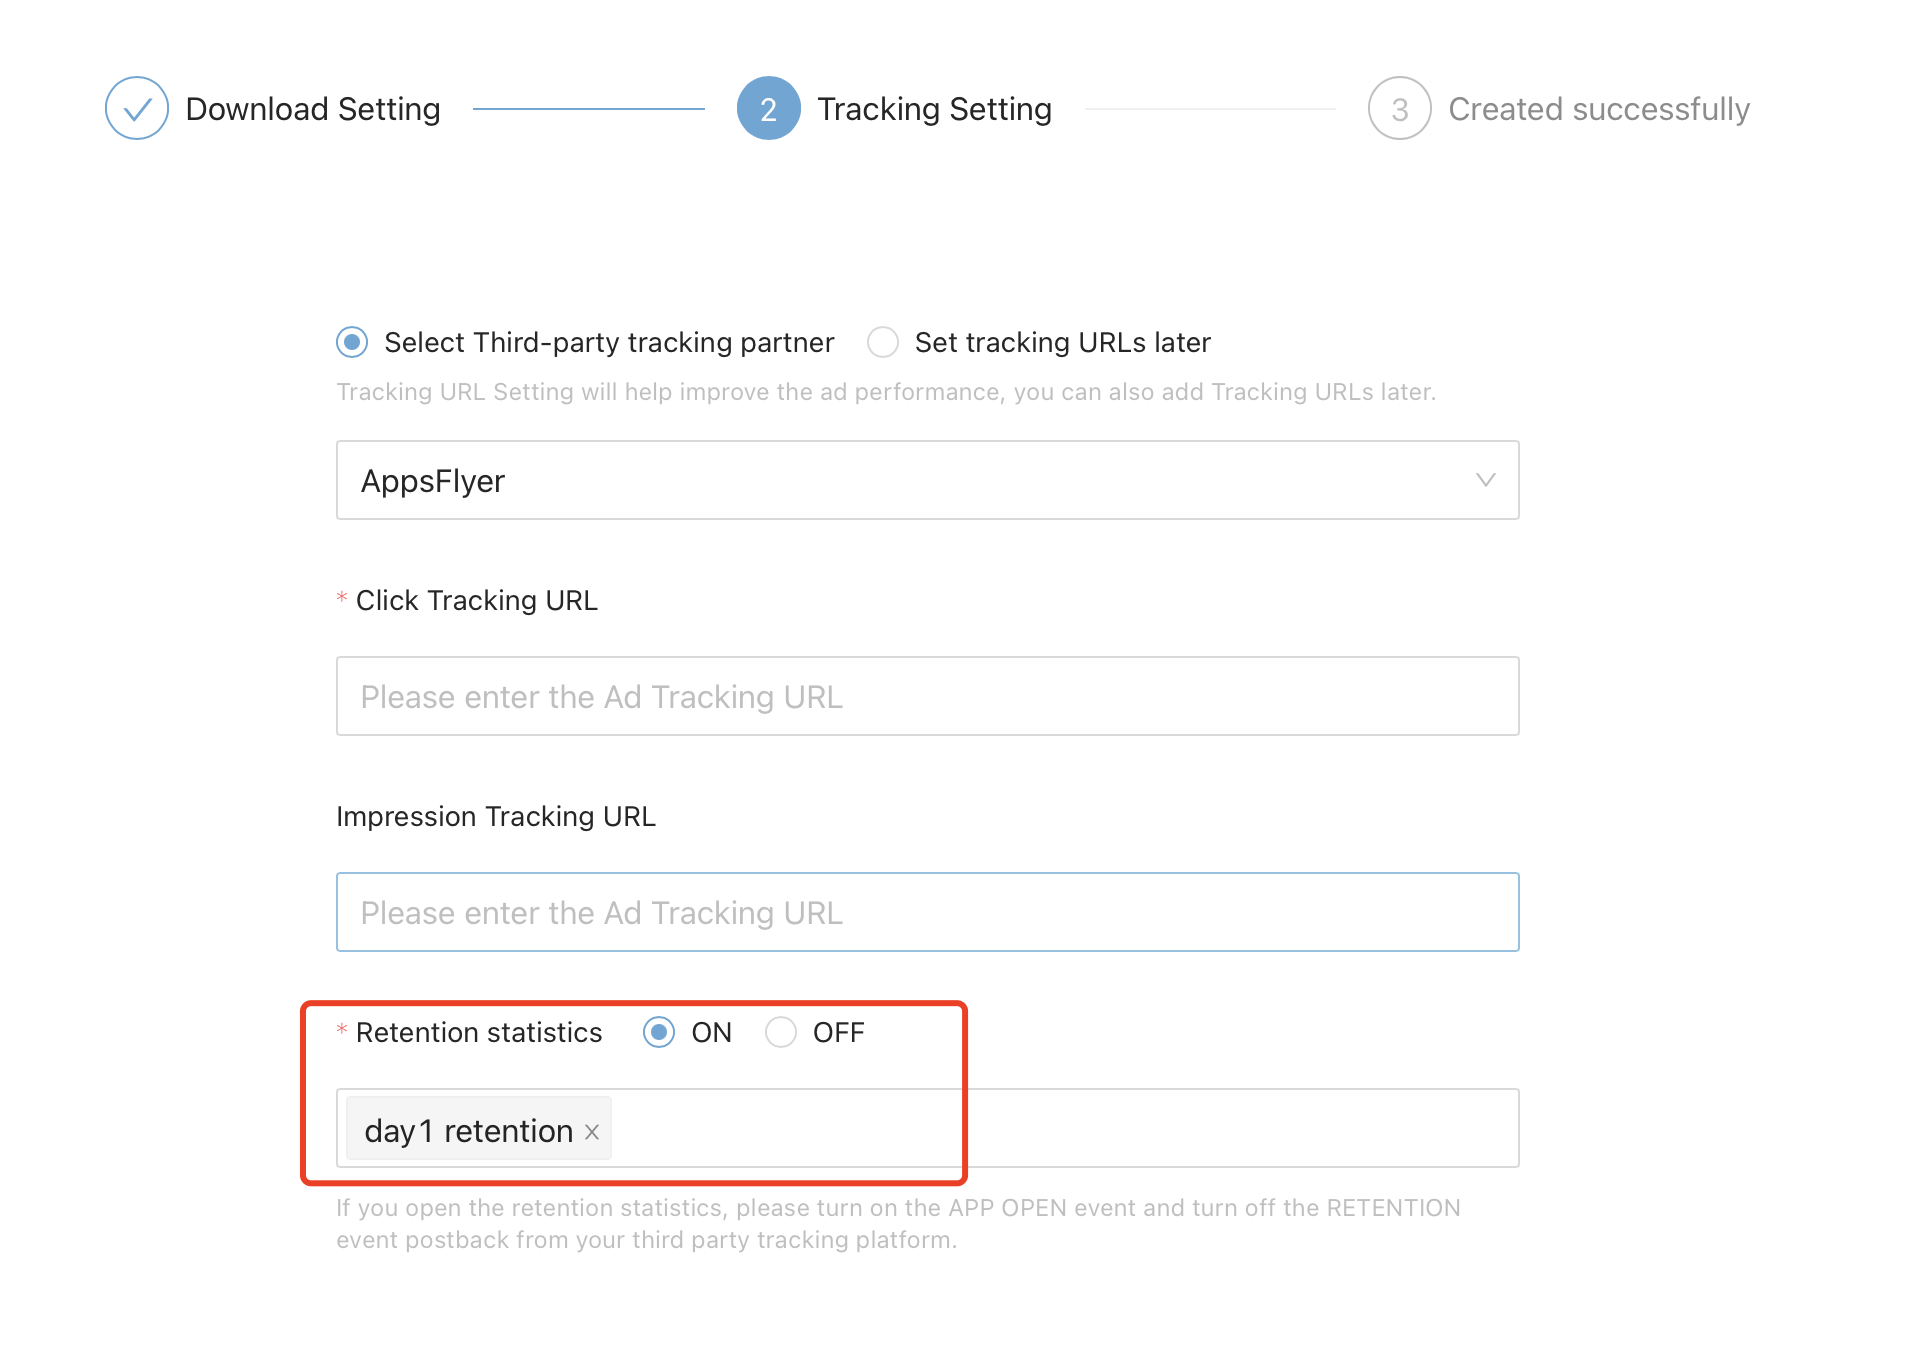Click the step 2 circle icon
The width and height of the screenshot is (1918, 1368).
[x=768, y=108]
